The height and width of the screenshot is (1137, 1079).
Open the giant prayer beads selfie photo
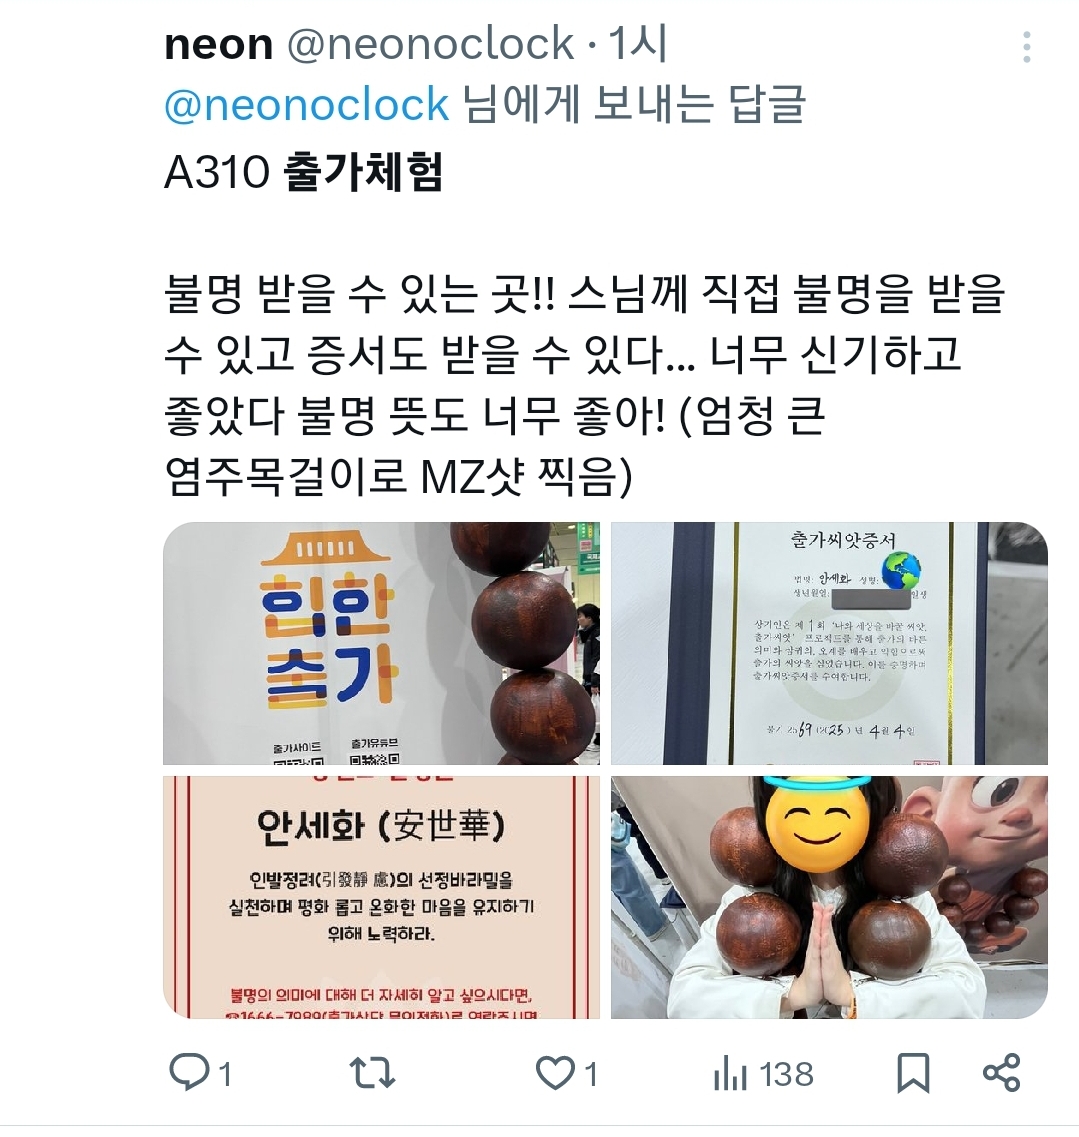[x=830, y=897]
